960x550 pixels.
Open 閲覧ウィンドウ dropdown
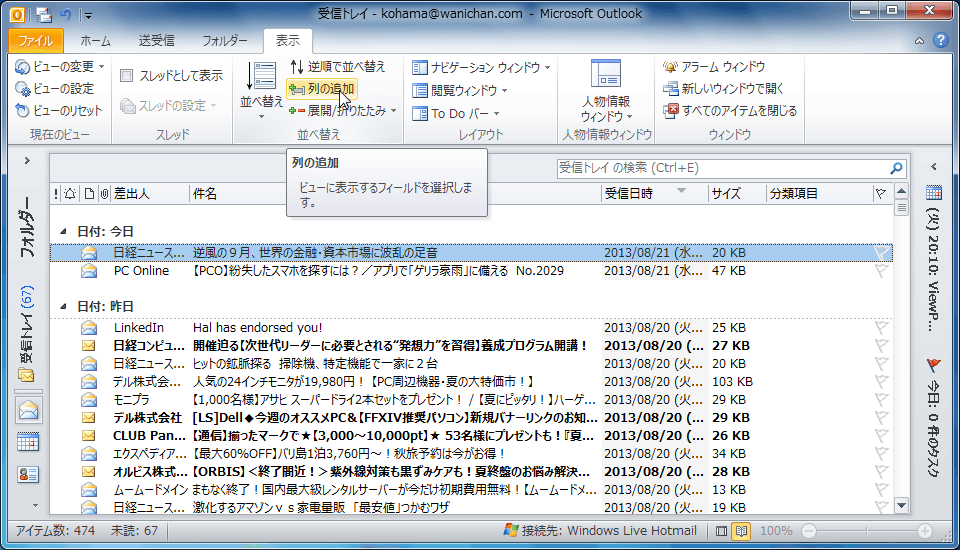[x=460, y=91]
